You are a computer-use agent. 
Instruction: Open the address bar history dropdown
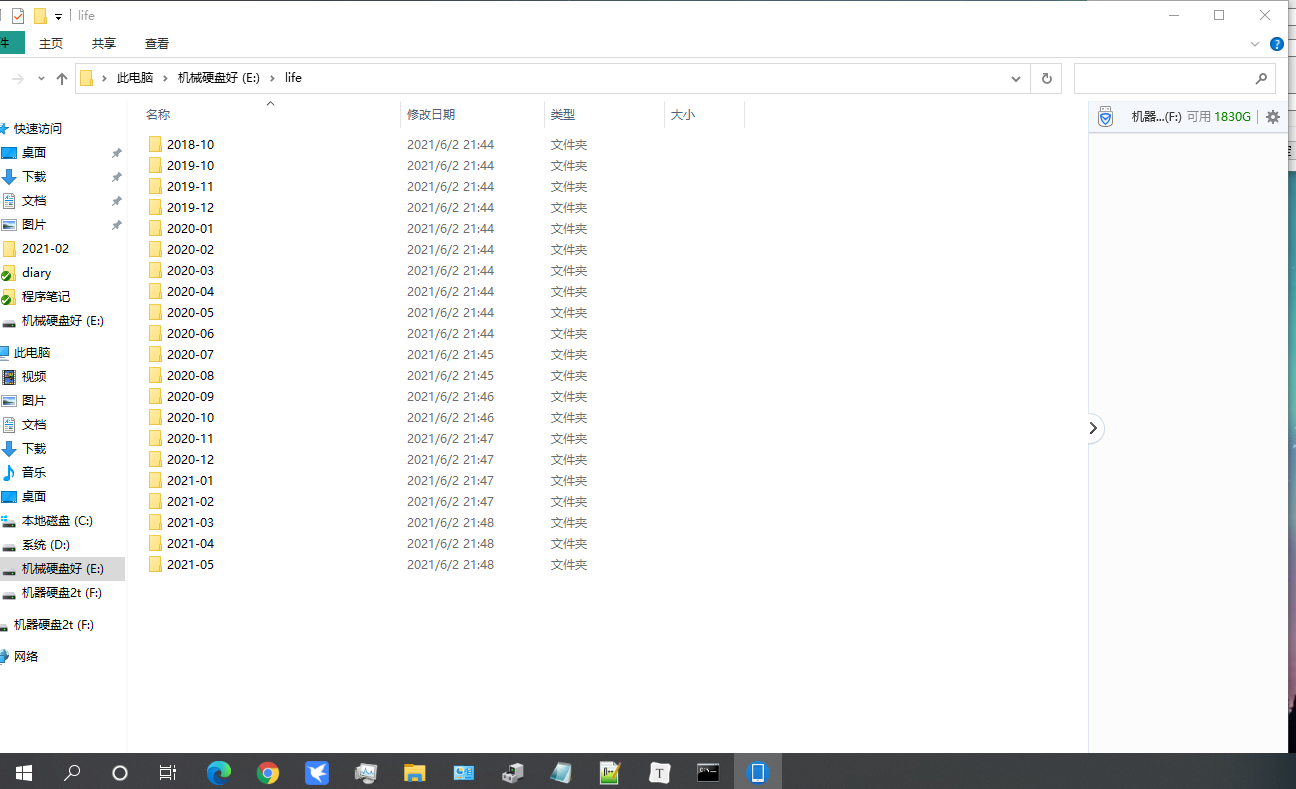[1016, 78]
